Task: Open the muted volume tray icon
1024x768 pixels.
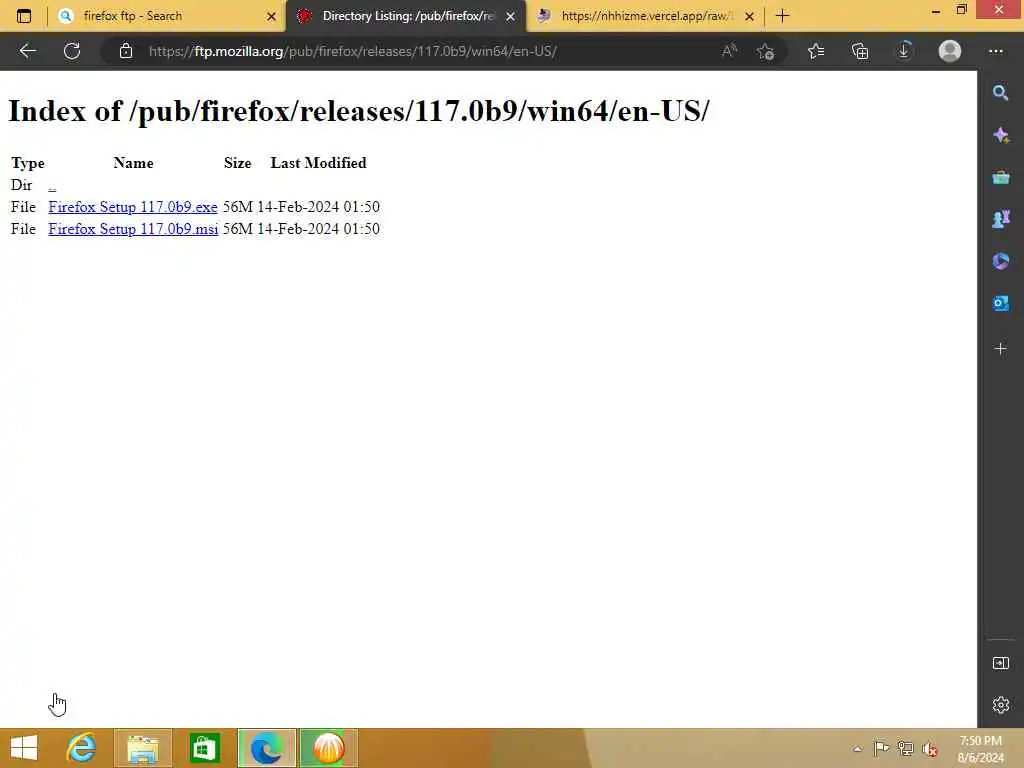Action: pyautogui.click(x=930, y=749)
